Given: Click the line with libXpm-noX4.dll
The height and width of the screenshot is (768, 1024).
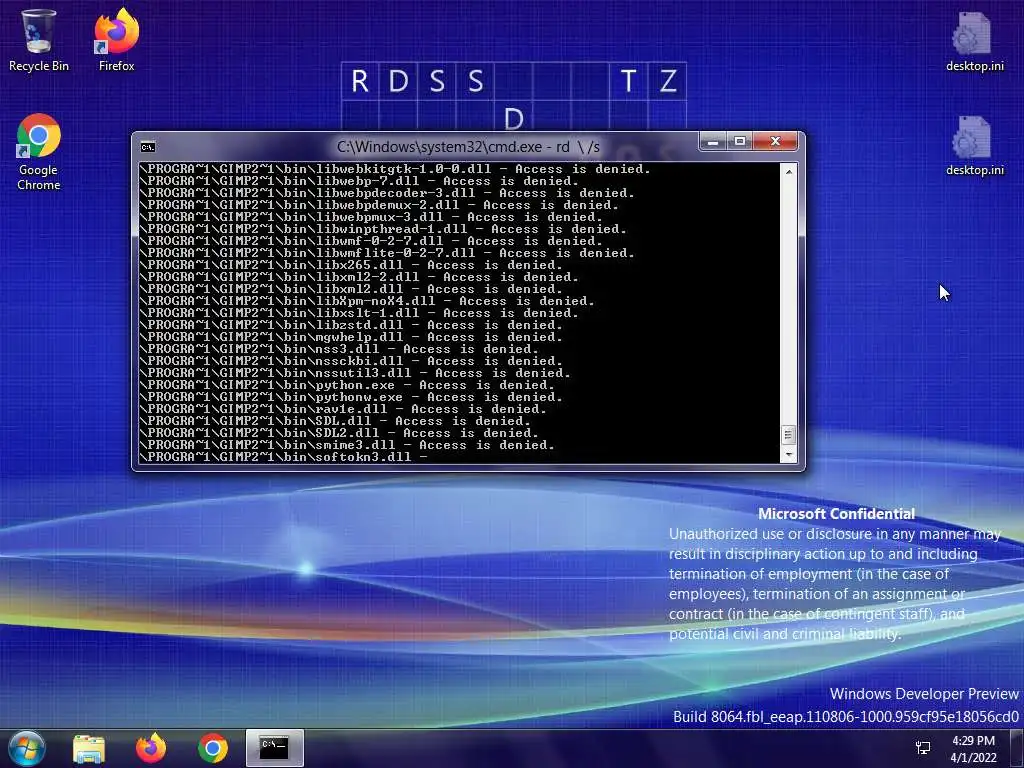Looking at the screenshot, I should (x=367, y=301).
